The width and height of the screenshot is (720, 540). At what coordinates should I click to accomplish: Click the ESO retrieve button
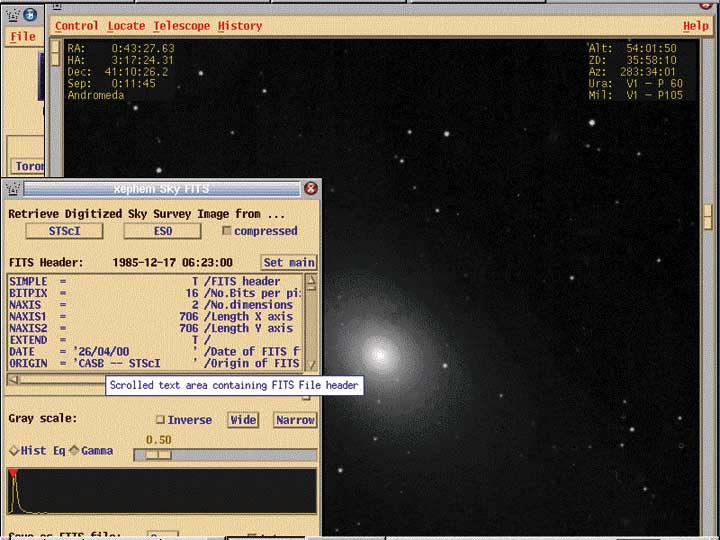(162, 231)
